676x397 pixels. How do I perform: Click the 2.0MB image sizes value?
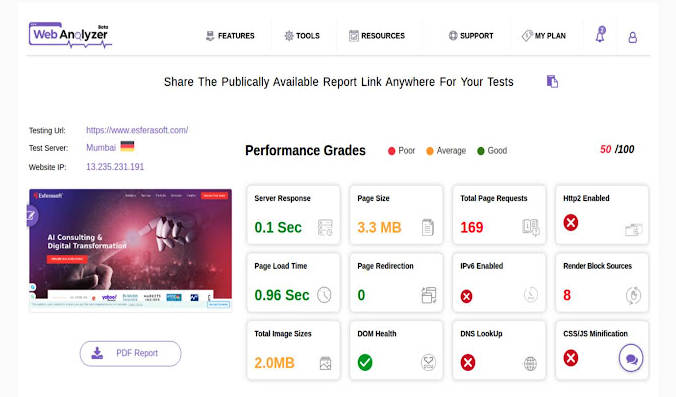(x=274, y=363)
